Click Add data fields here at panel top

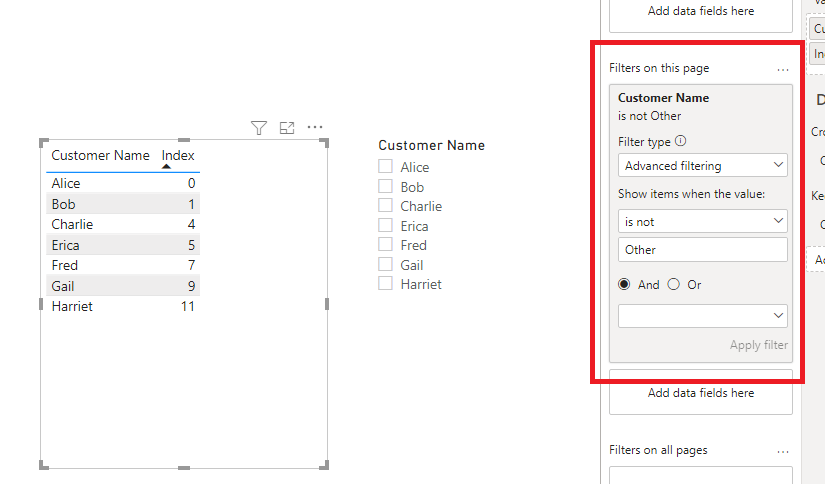click(x=701, y=12)
